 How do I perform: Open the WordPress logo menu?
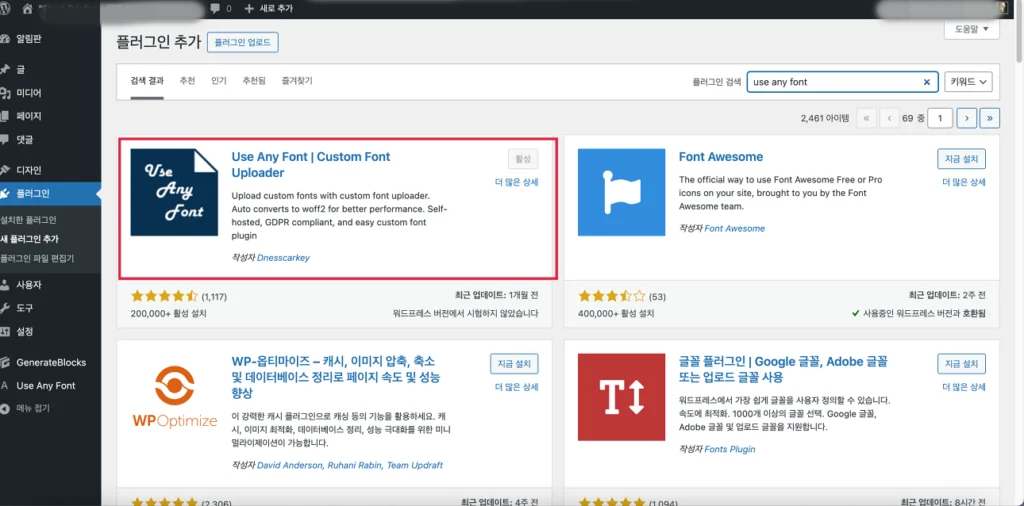(3, 8)
